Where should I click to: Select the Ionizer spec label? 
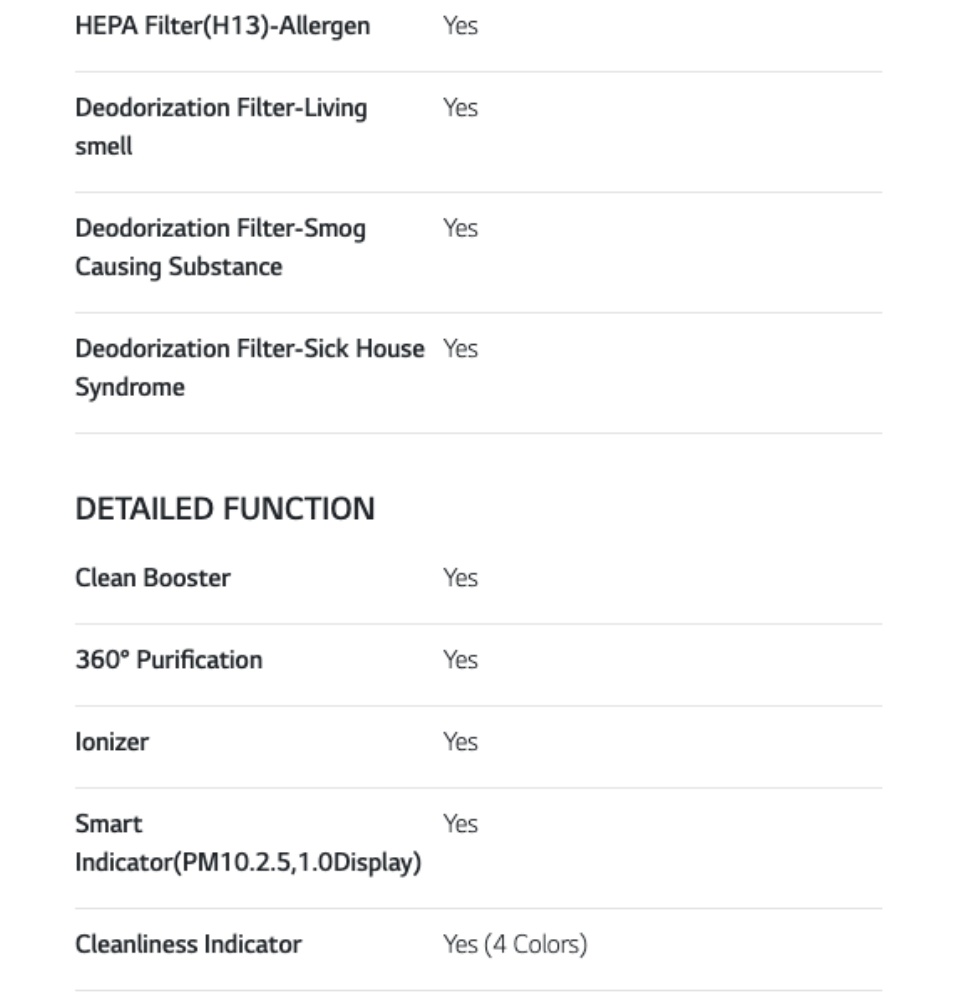(112, 742)
